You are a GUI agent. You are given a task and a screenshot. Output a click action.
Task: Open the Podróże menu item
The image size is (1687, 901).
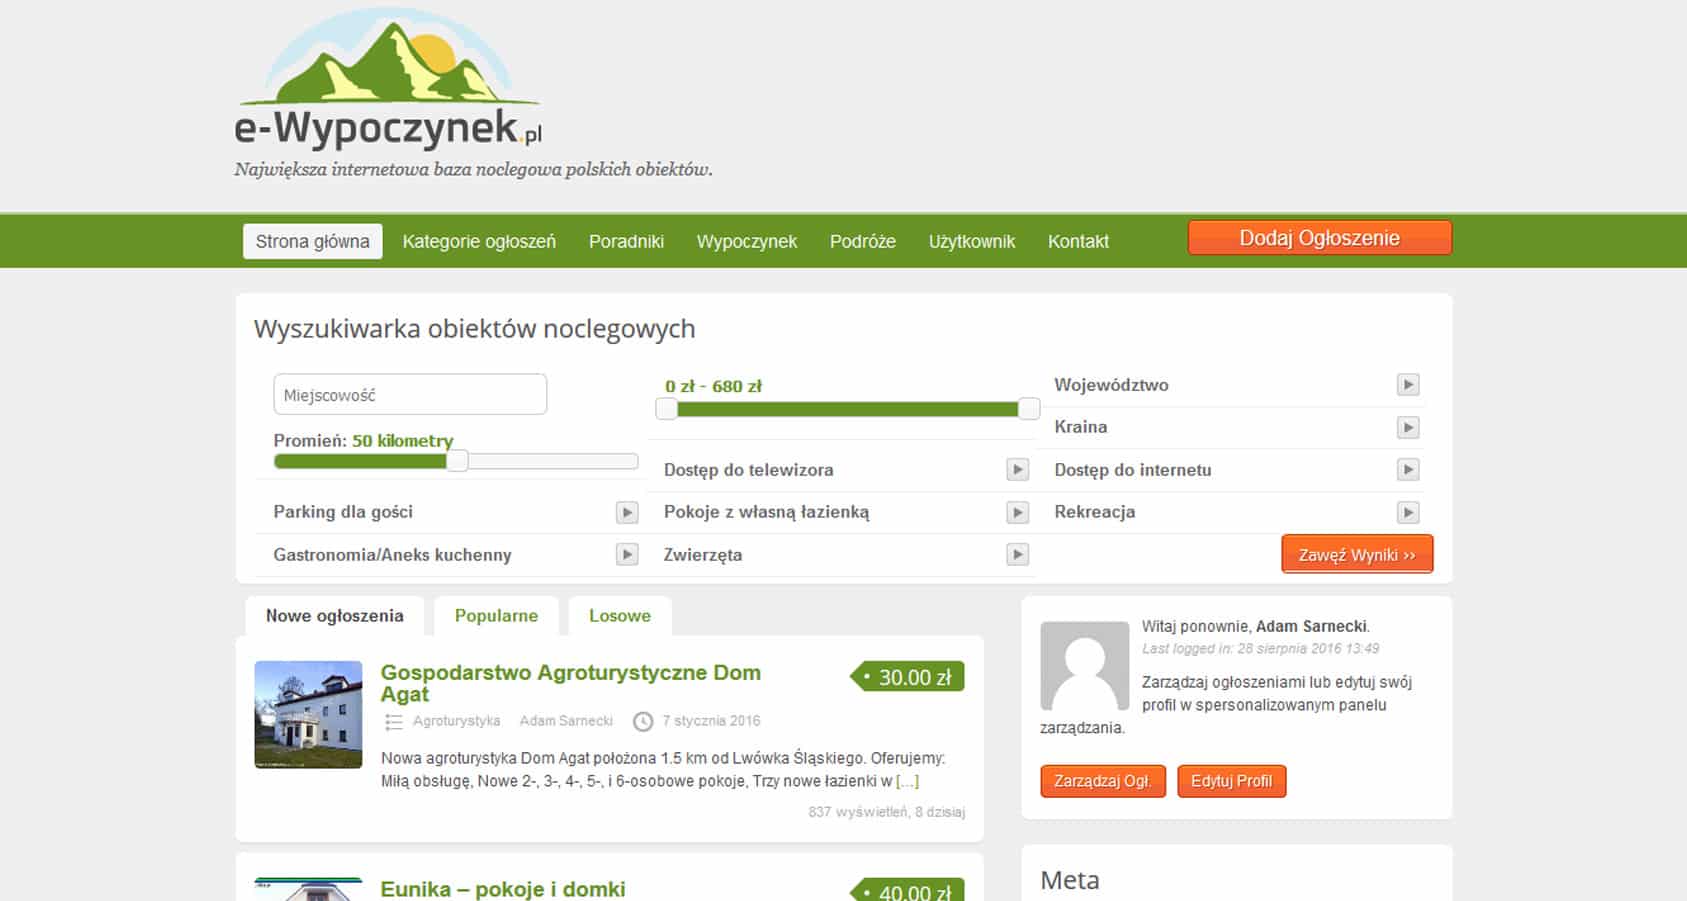click(863, 241)
